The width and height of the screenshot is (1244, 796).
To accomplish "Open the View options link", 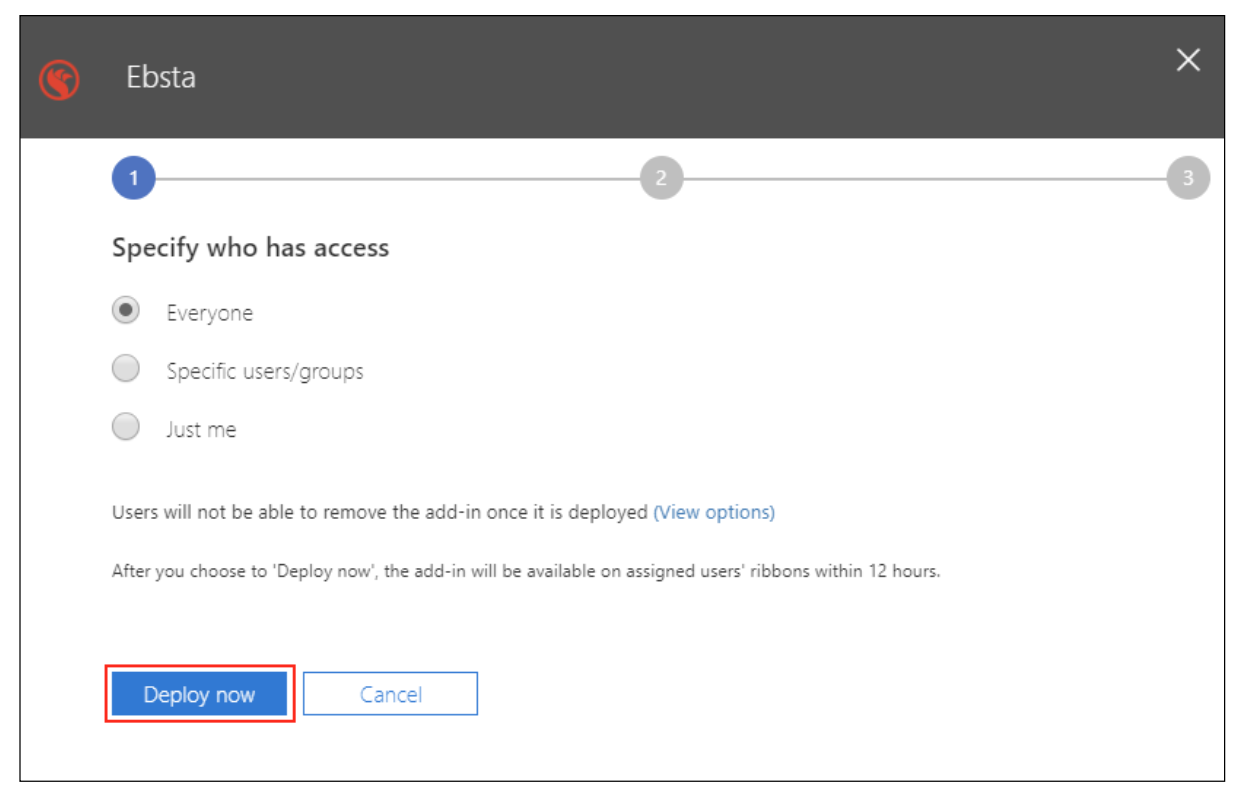I will (714, 512).
